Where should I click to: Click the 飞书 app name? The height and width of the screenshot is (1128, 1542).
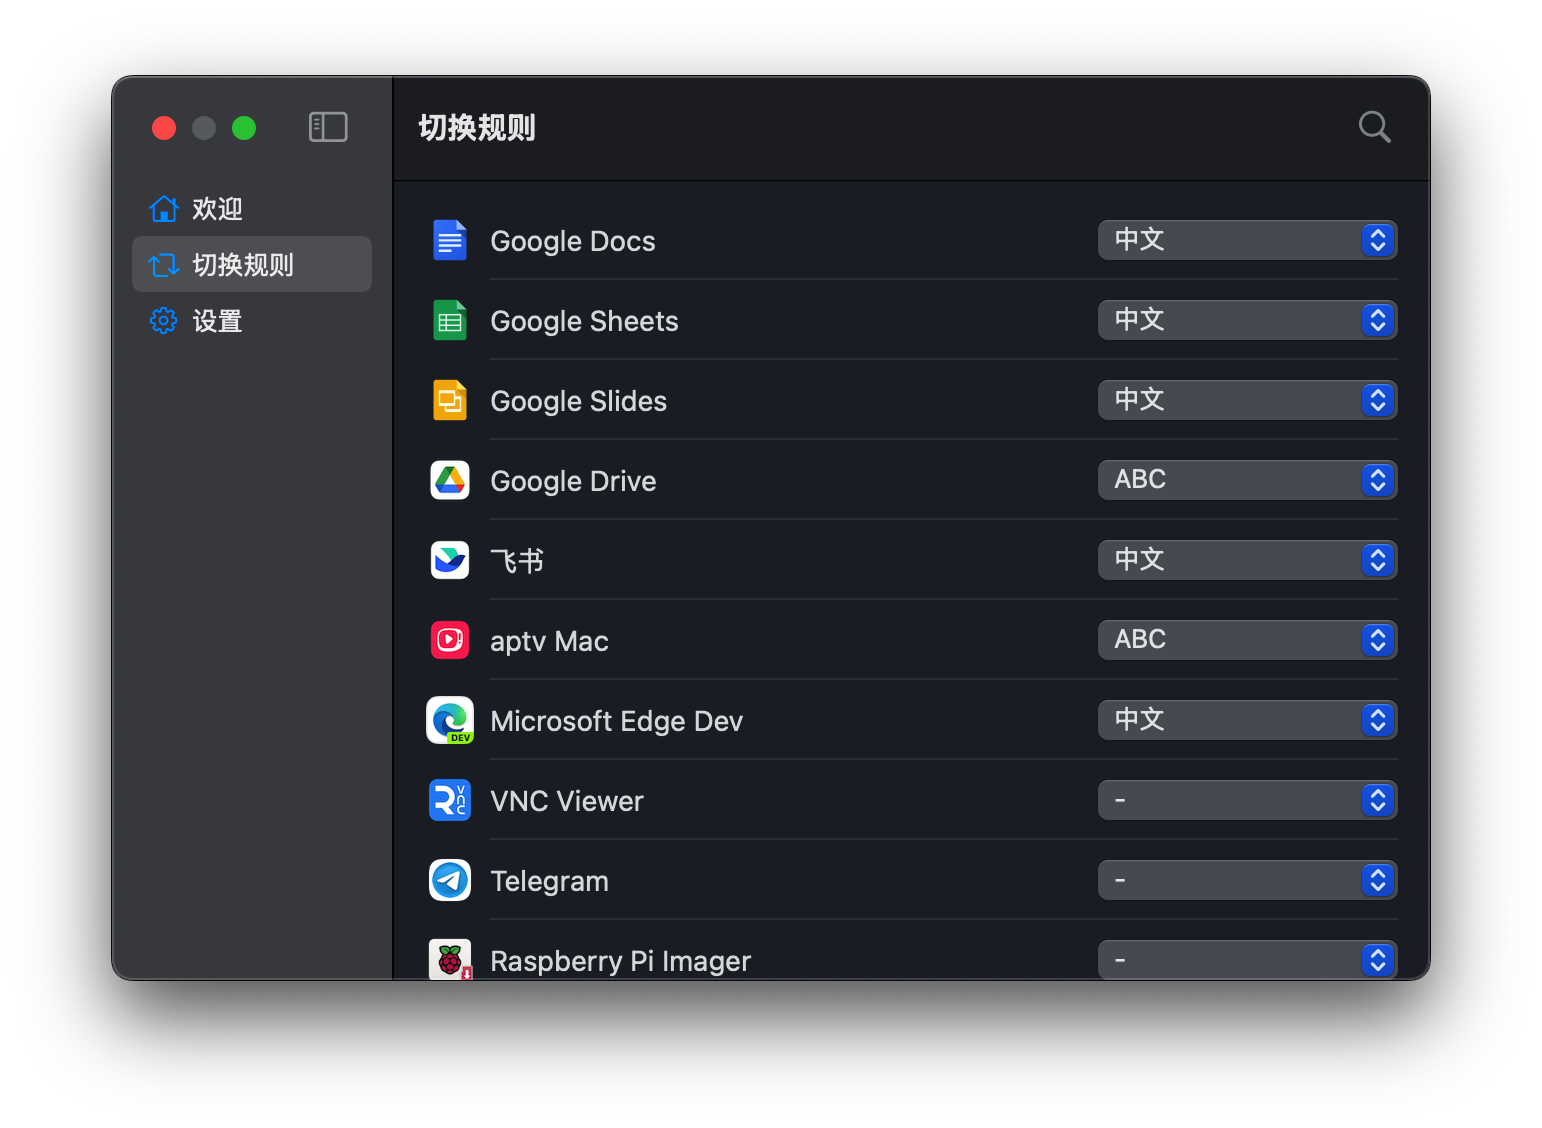517,561
